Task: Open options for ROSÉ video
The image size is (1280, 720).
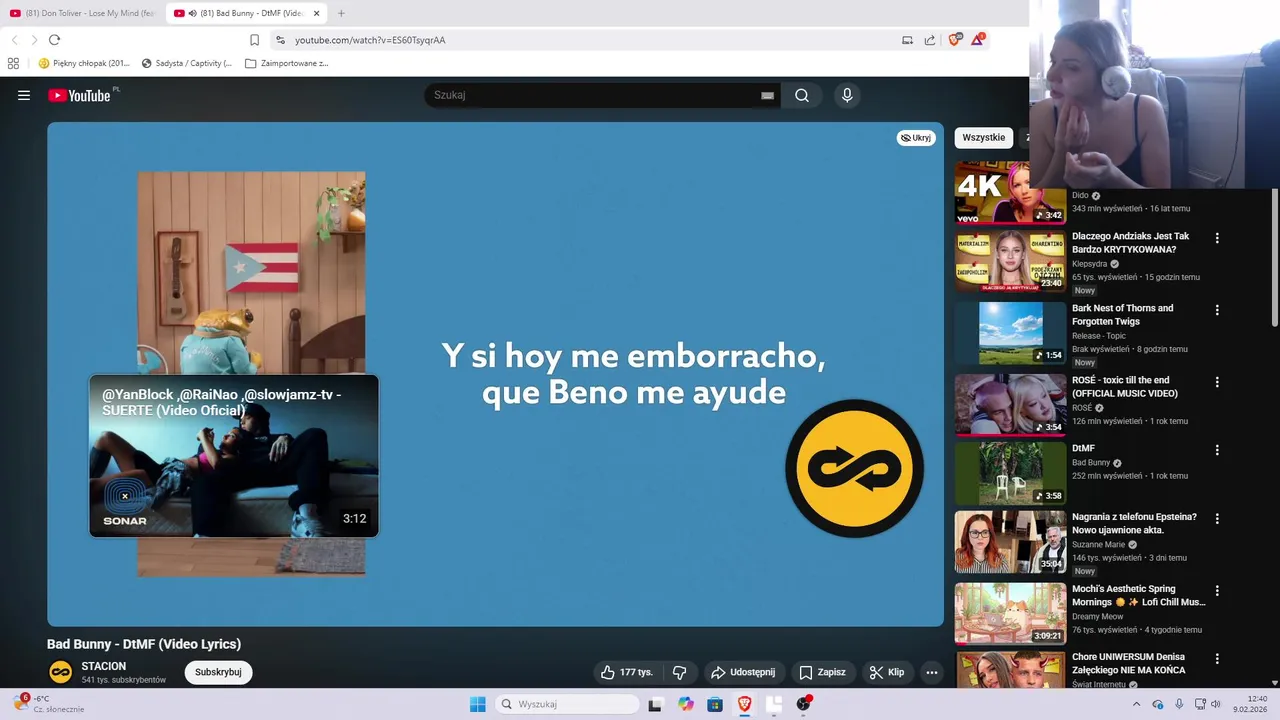Action: [x=1217, y=382]
